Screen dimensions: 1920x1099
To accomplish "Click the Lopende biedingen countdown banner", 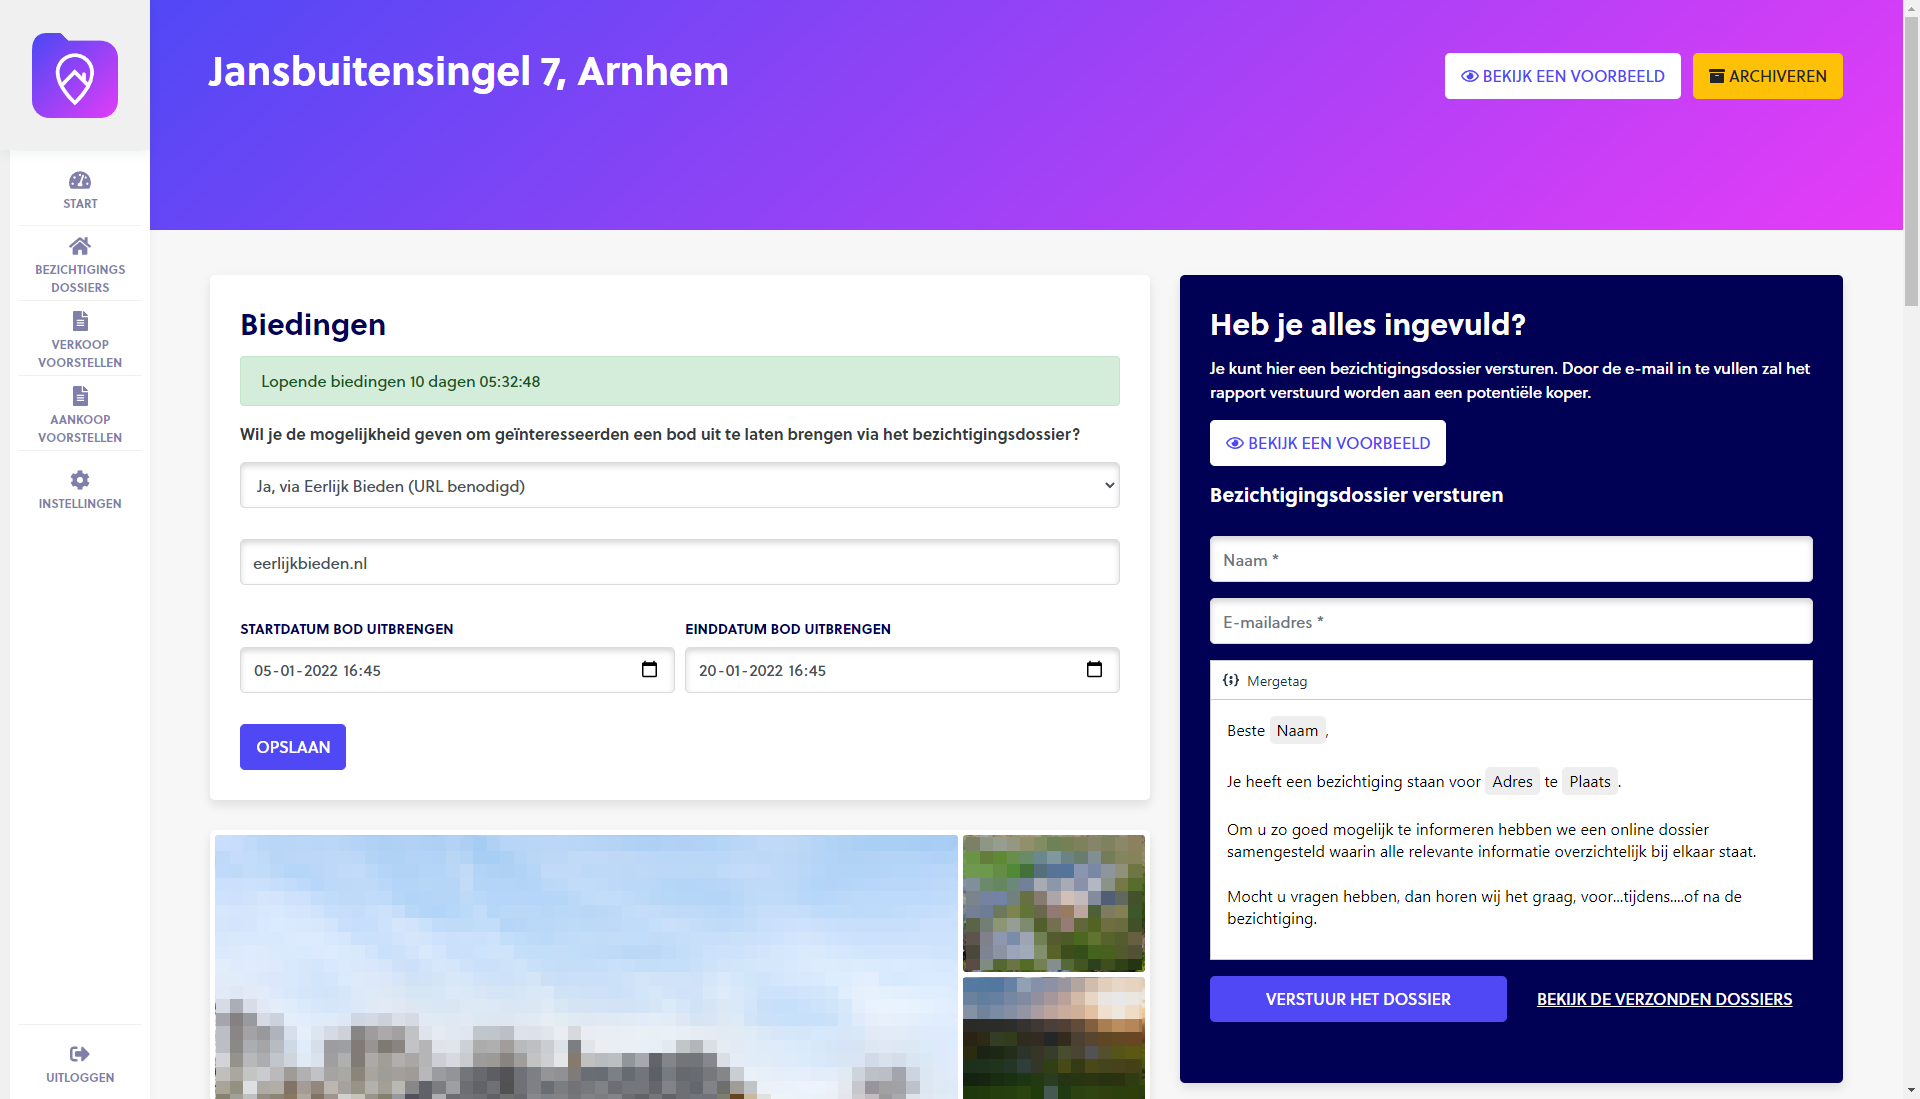I will click(x=679, y=381).
